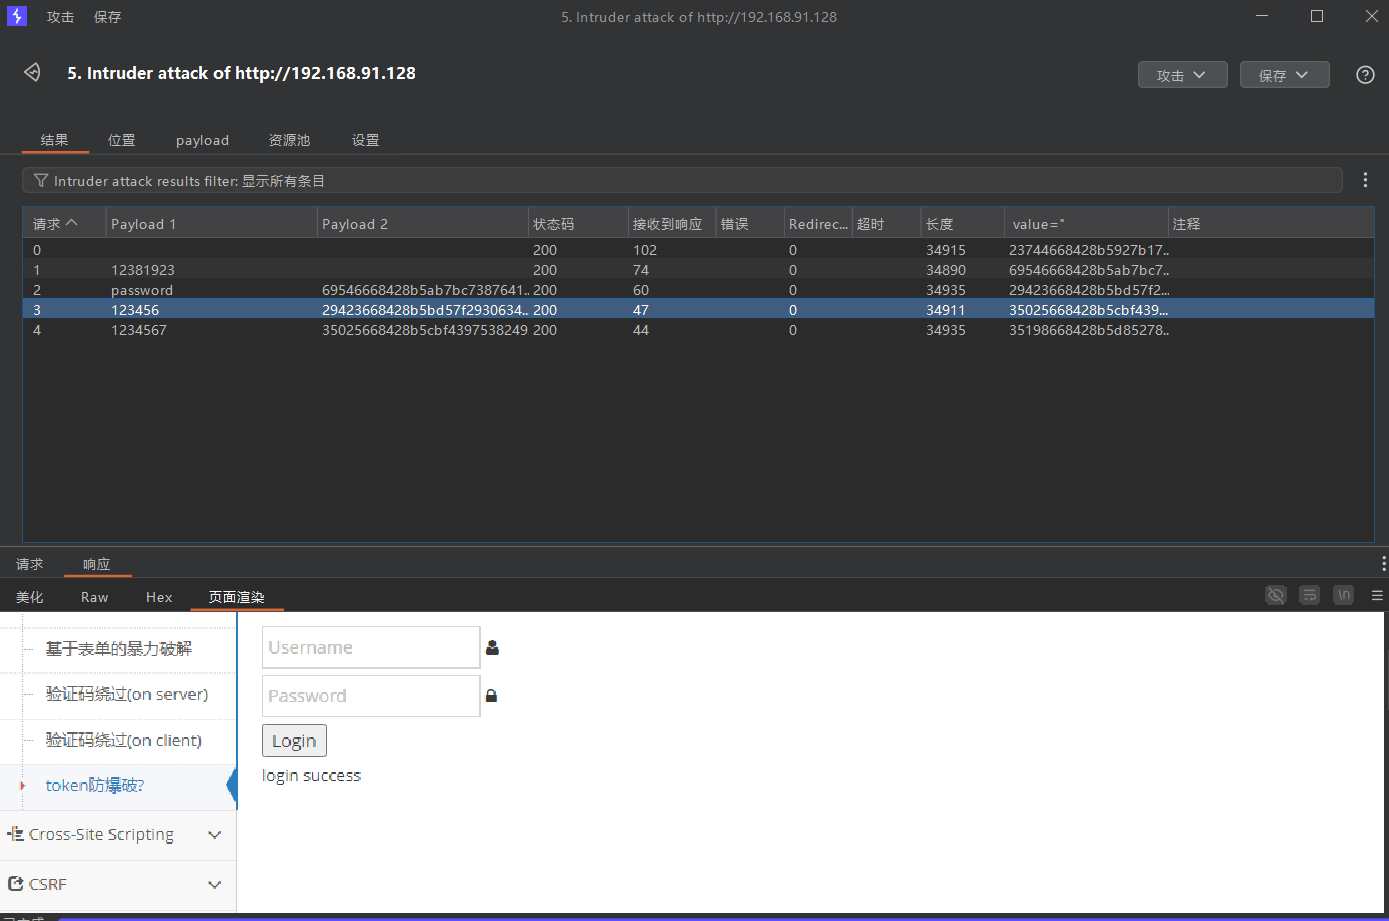Expand the CSRF section chevron
The width and height of the screenshot is (1389, 921).
click(214, 885)
